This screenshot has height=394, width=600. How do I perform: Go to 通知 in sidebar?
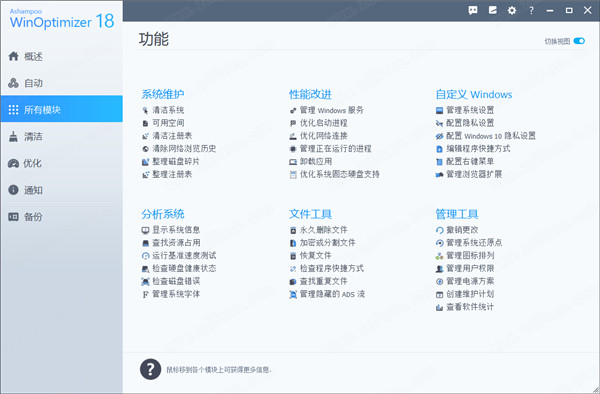click(61, 190)
